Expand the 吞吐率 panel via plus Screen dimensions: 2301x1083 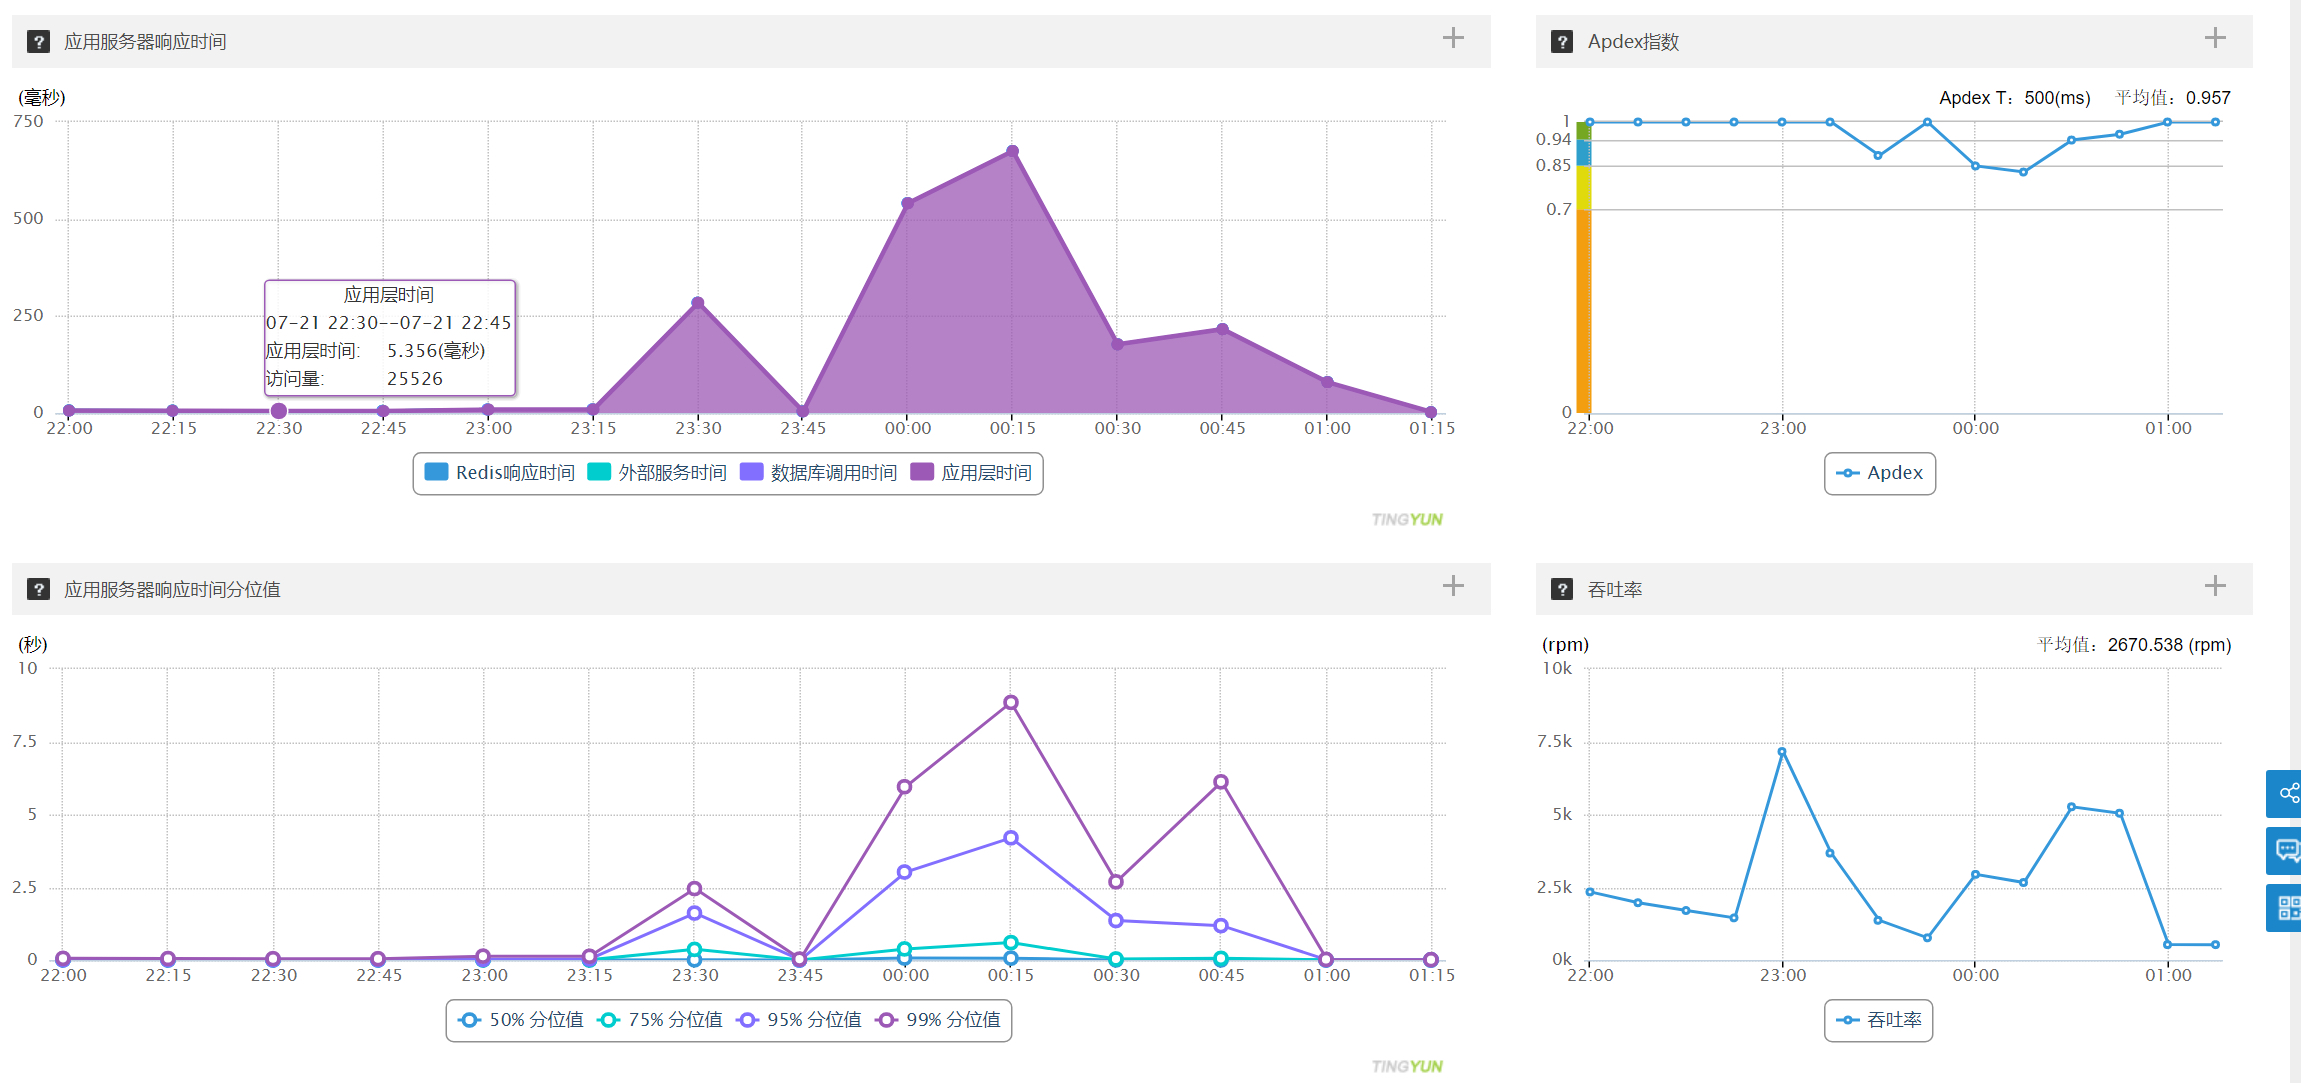point(2215,586)
